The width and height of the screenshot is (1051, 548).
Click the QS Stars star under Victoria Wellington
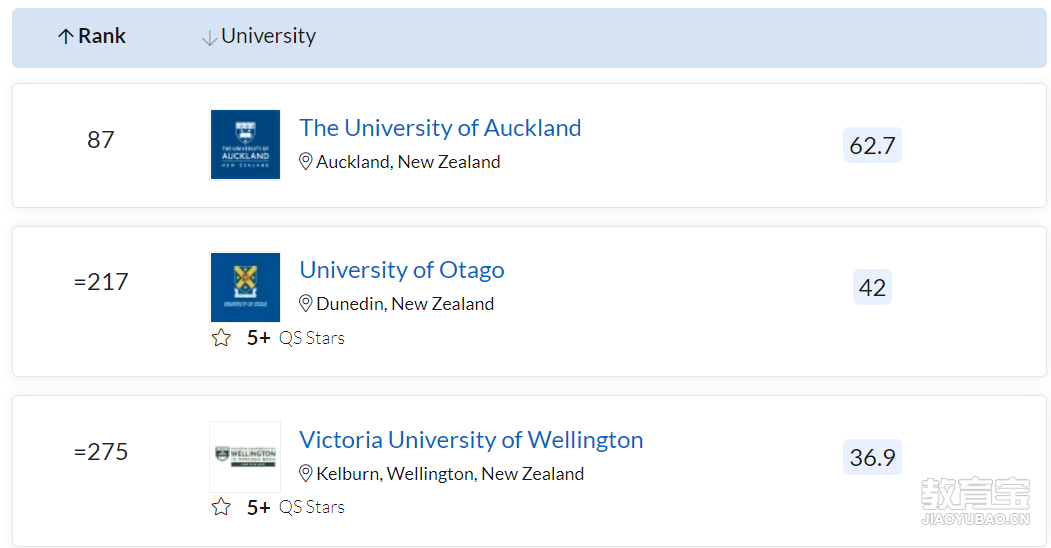pyautogui.click(x=221, y=507)
